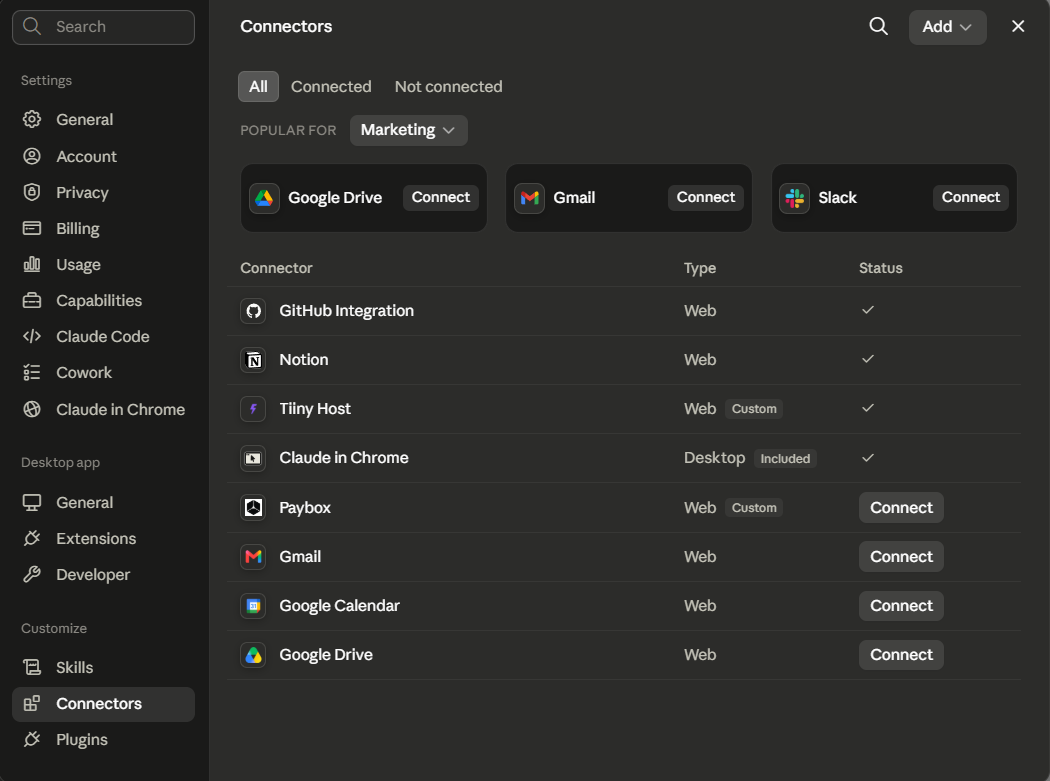The width and height of the screenshot is (1050, 781).
Task: Click the Google Calendar connector name
Action: 340,606
